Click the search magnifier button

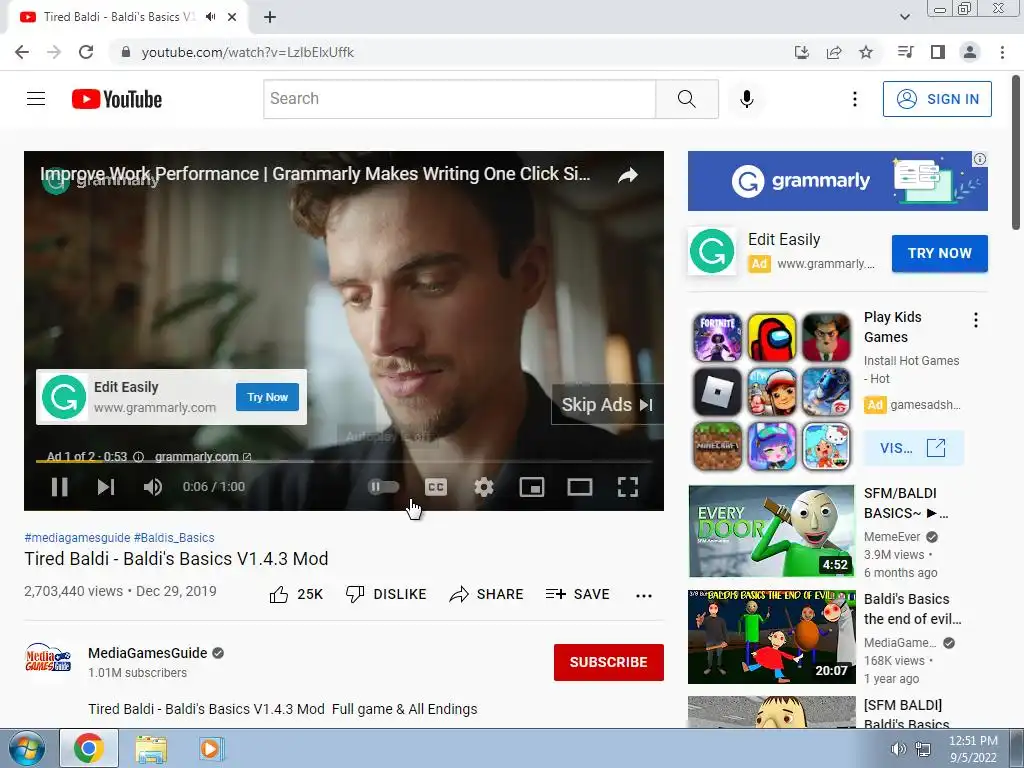click(x=686, y=99)
